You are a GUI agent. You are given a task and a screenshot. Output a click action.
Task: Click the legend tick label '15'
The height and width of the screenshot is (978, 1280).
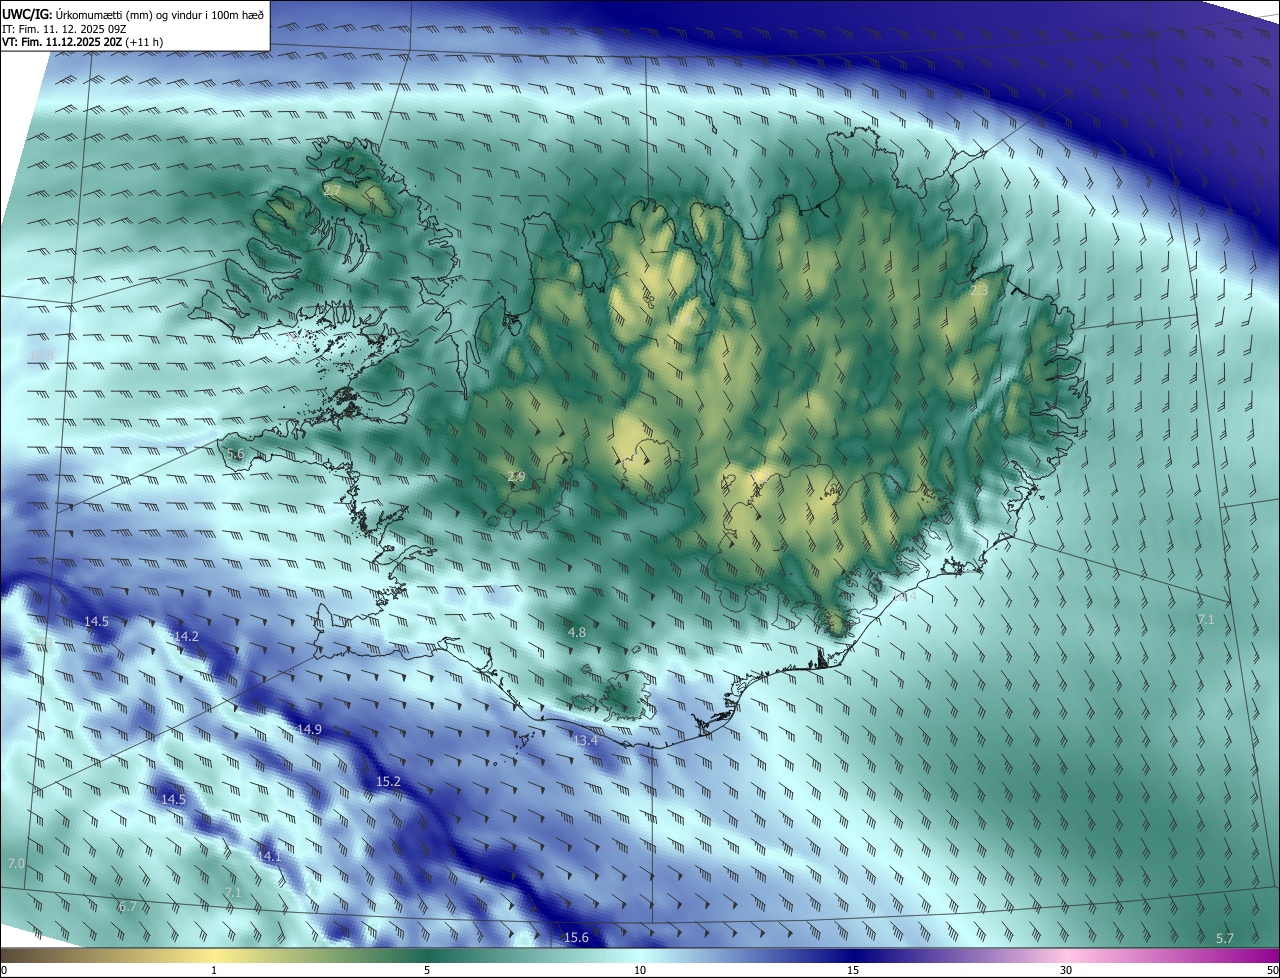click(x=853, y=971)
